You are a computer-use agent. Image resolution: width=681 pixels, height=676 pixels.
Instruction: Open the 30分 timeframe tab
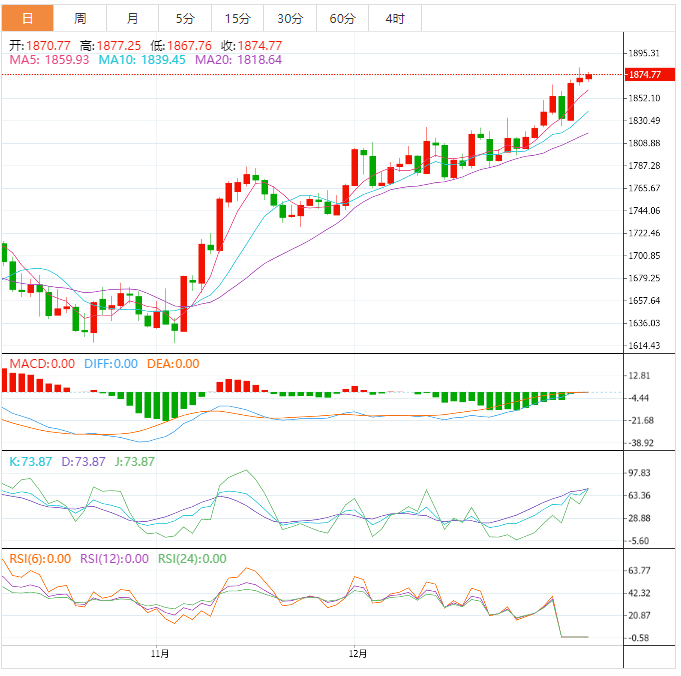[290, 18]
